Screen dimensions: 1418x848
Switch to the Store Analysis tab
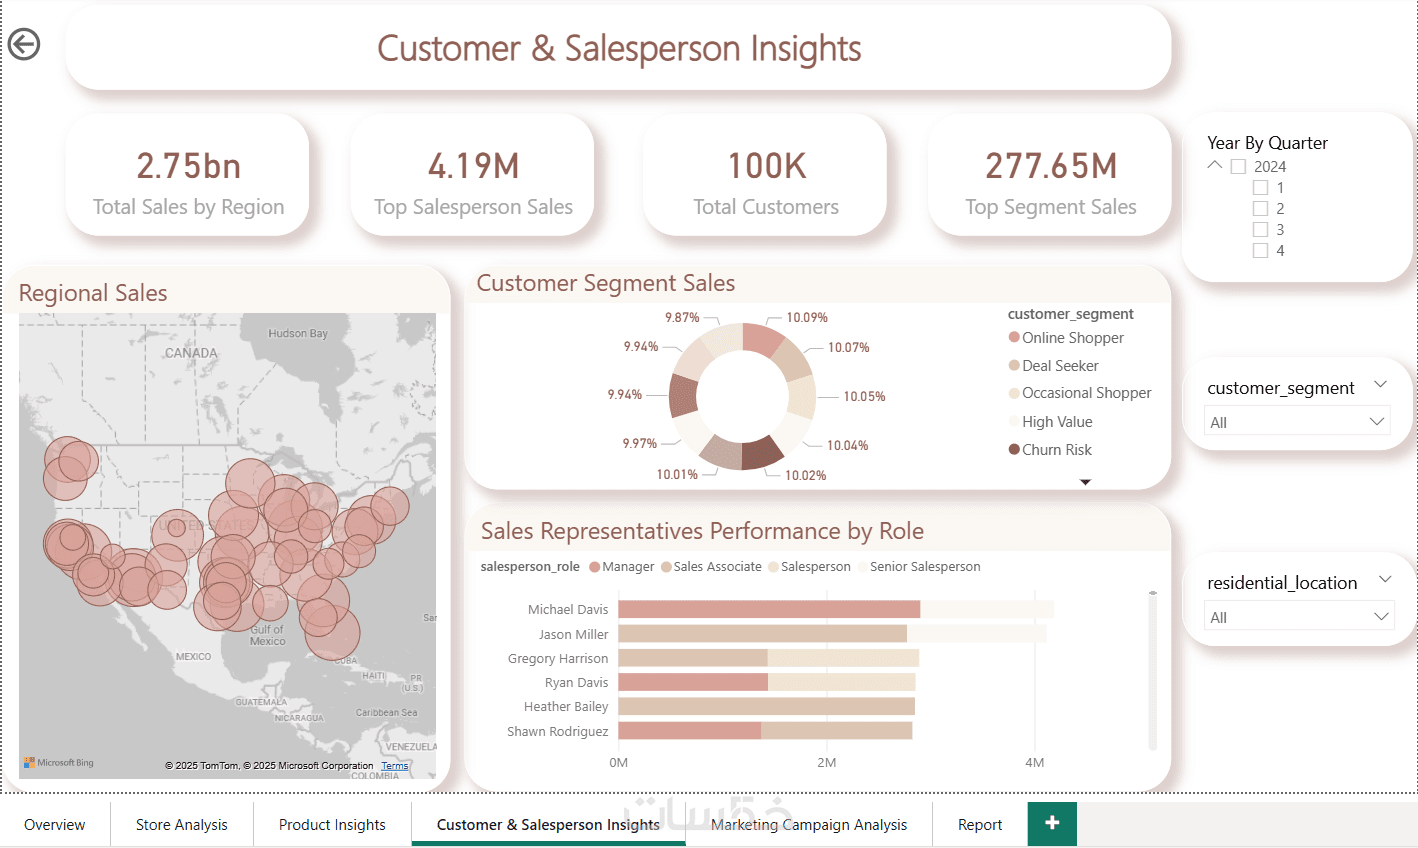181,825
